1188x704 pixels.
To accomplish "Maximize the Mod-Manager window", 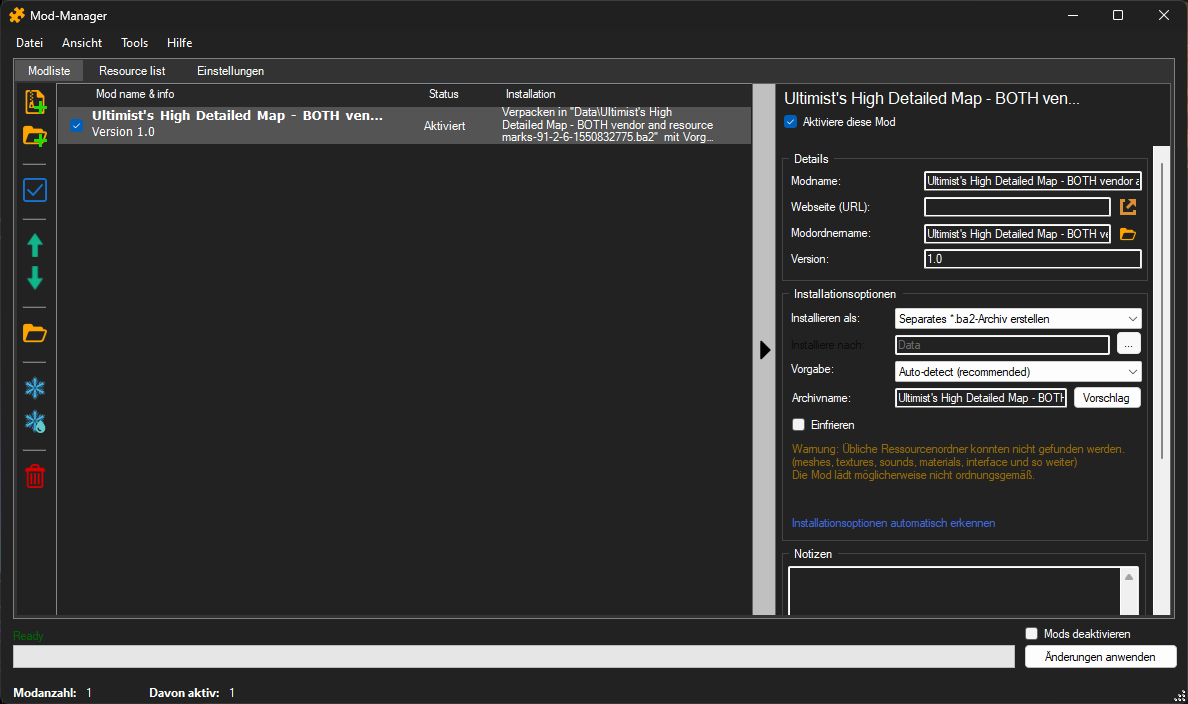I will pyautogui.click(x=1118, y=15).
